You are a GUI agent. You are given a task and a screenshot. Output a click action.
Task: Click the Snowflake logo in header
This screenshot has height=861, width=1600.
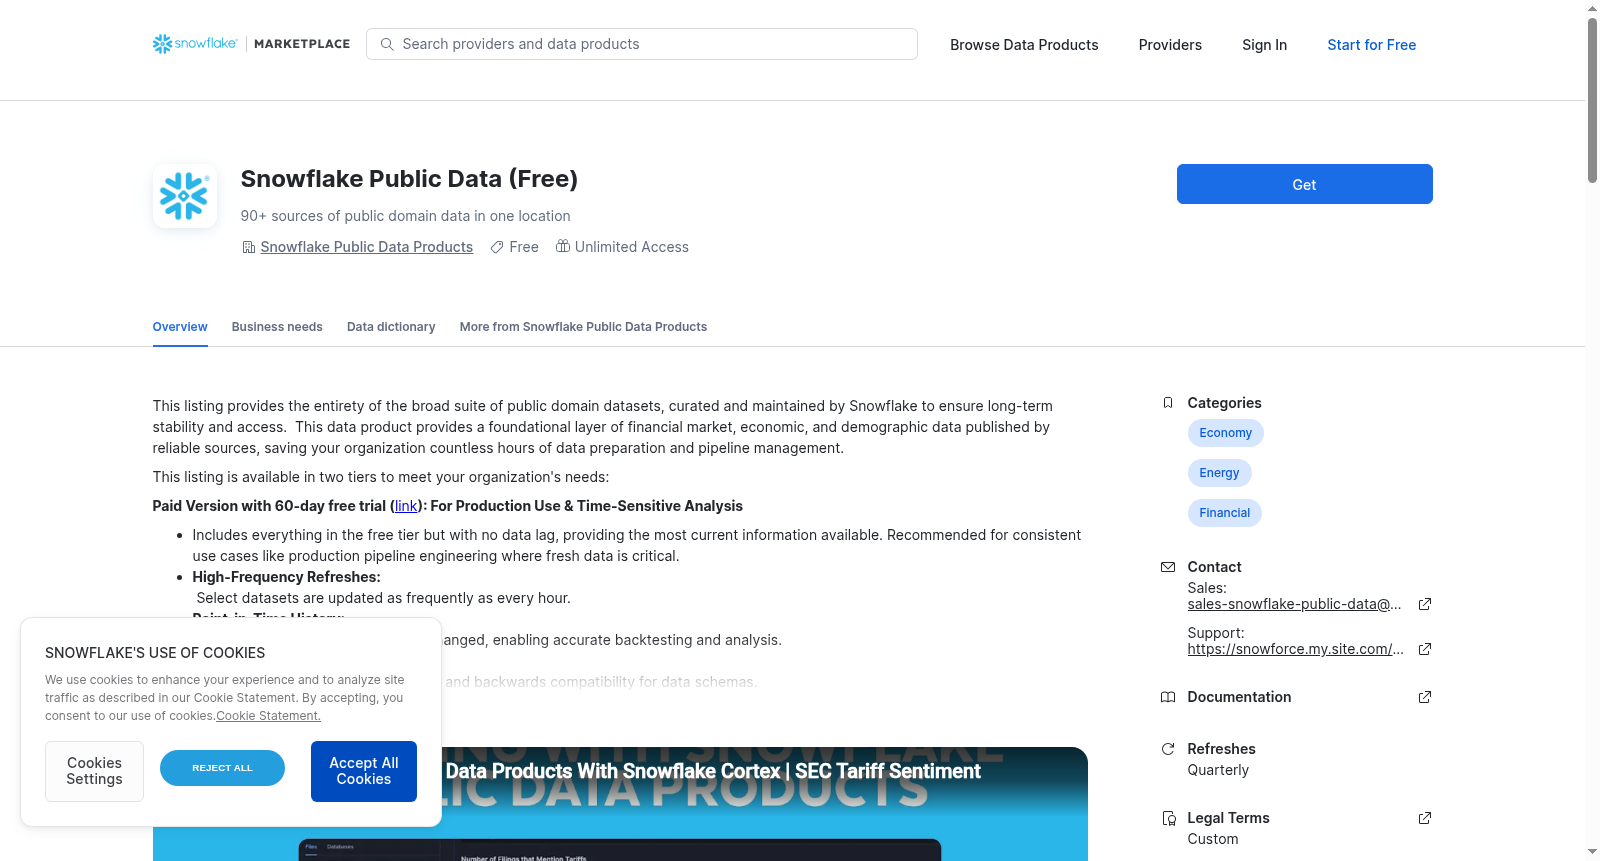pos(195,44)
